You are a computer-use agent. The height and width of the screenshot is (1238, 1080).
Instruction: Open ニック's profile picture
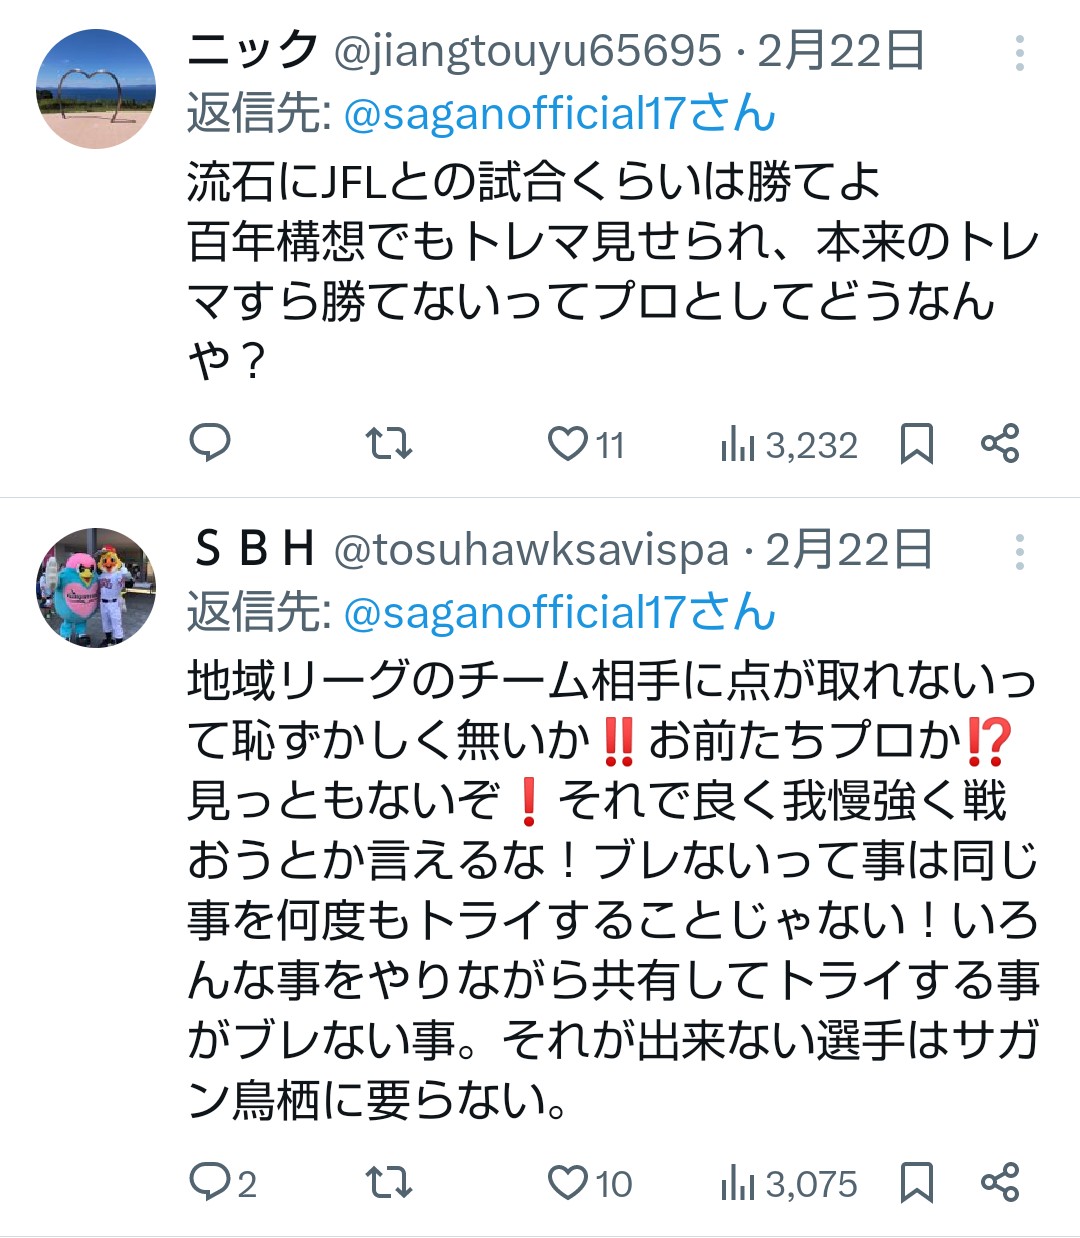96,89
